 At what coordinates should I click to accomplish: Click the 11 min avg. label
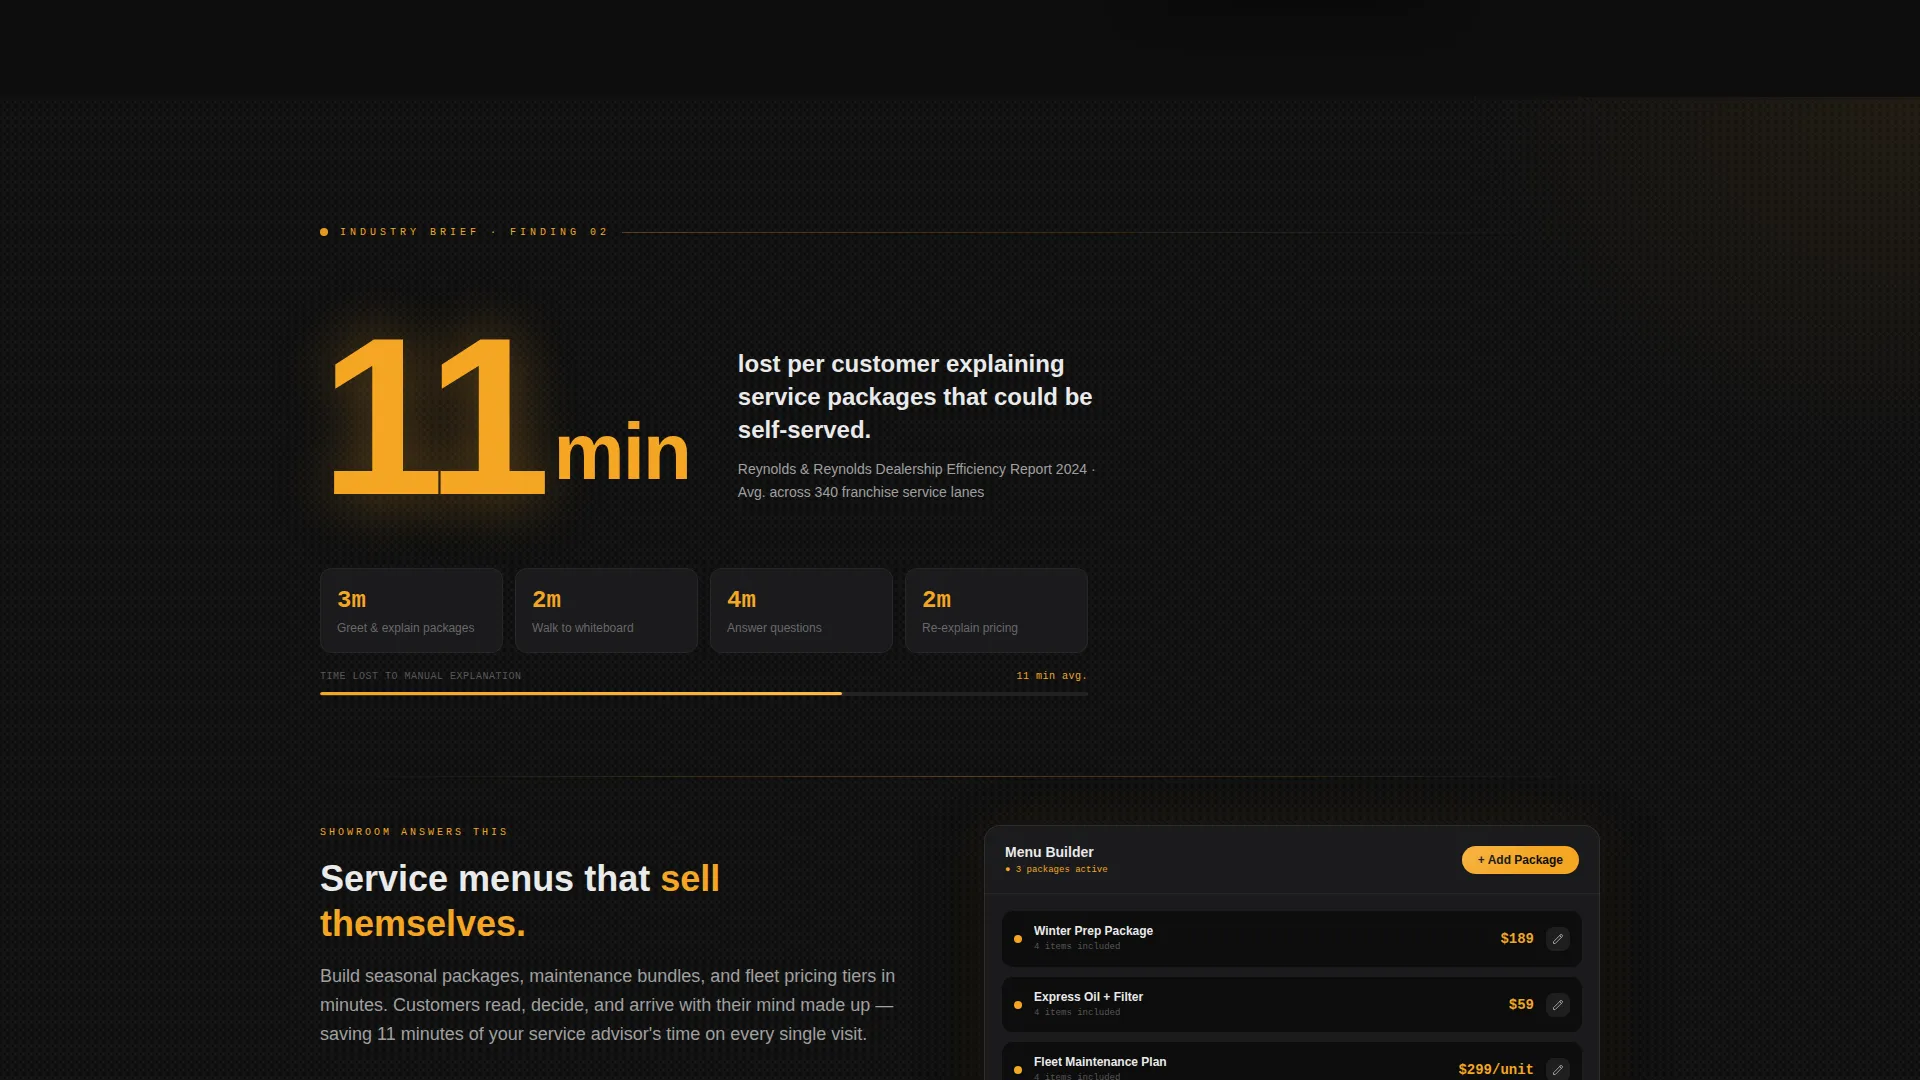[1051, 676]
